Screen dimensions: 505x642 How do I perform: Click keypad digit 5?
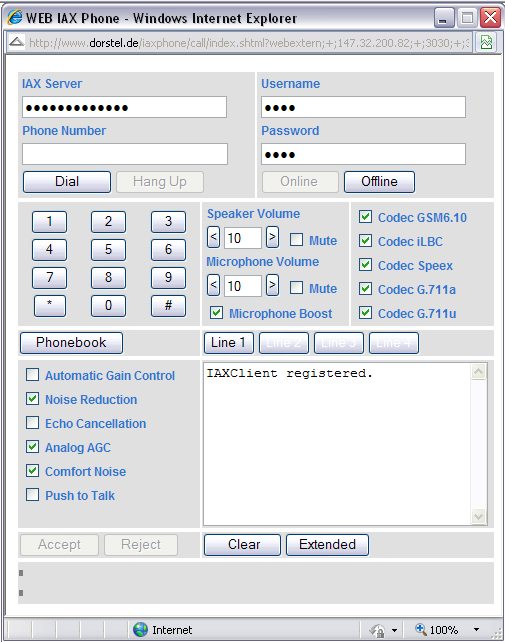108,250
